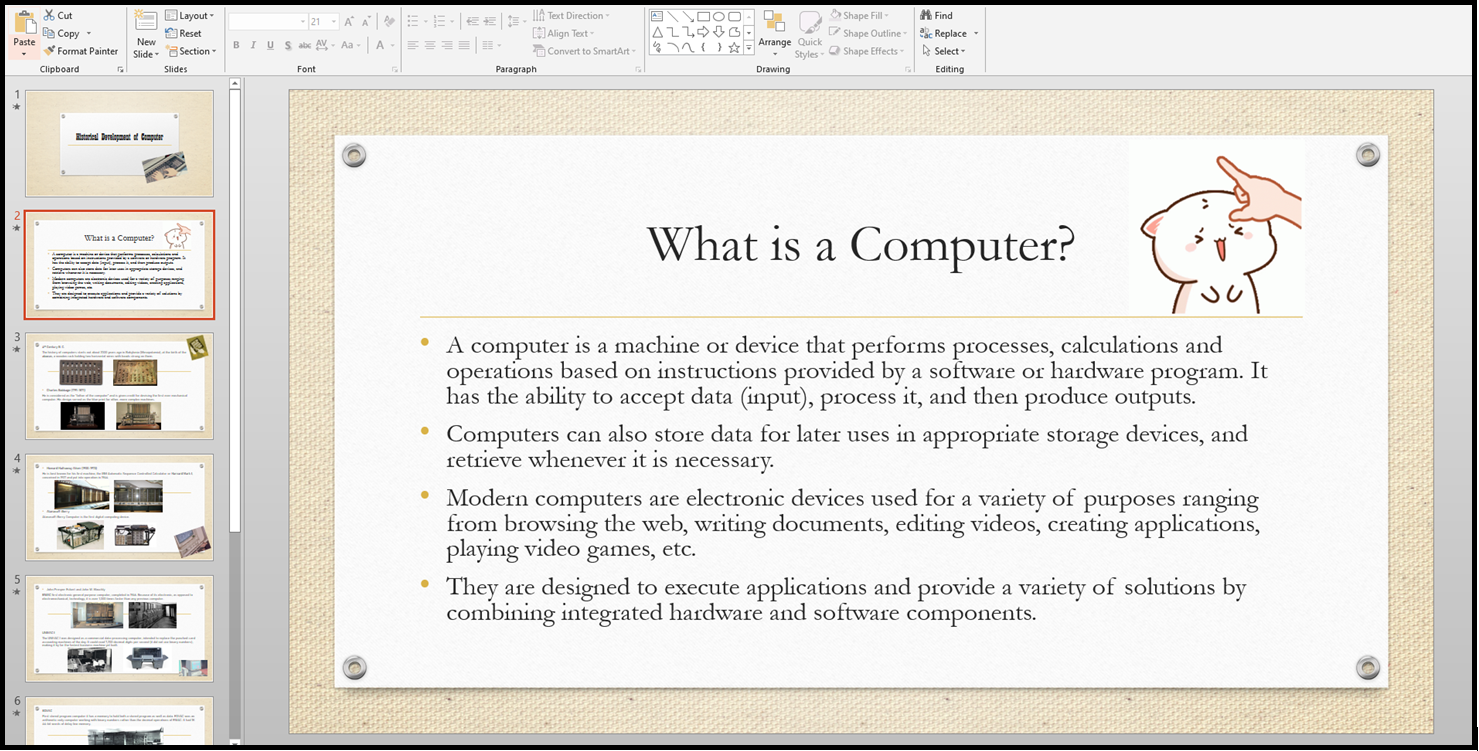Open the Select dropdown in Editing
Viewport: 1479px width, 751px height.
[x=943, y=51]
